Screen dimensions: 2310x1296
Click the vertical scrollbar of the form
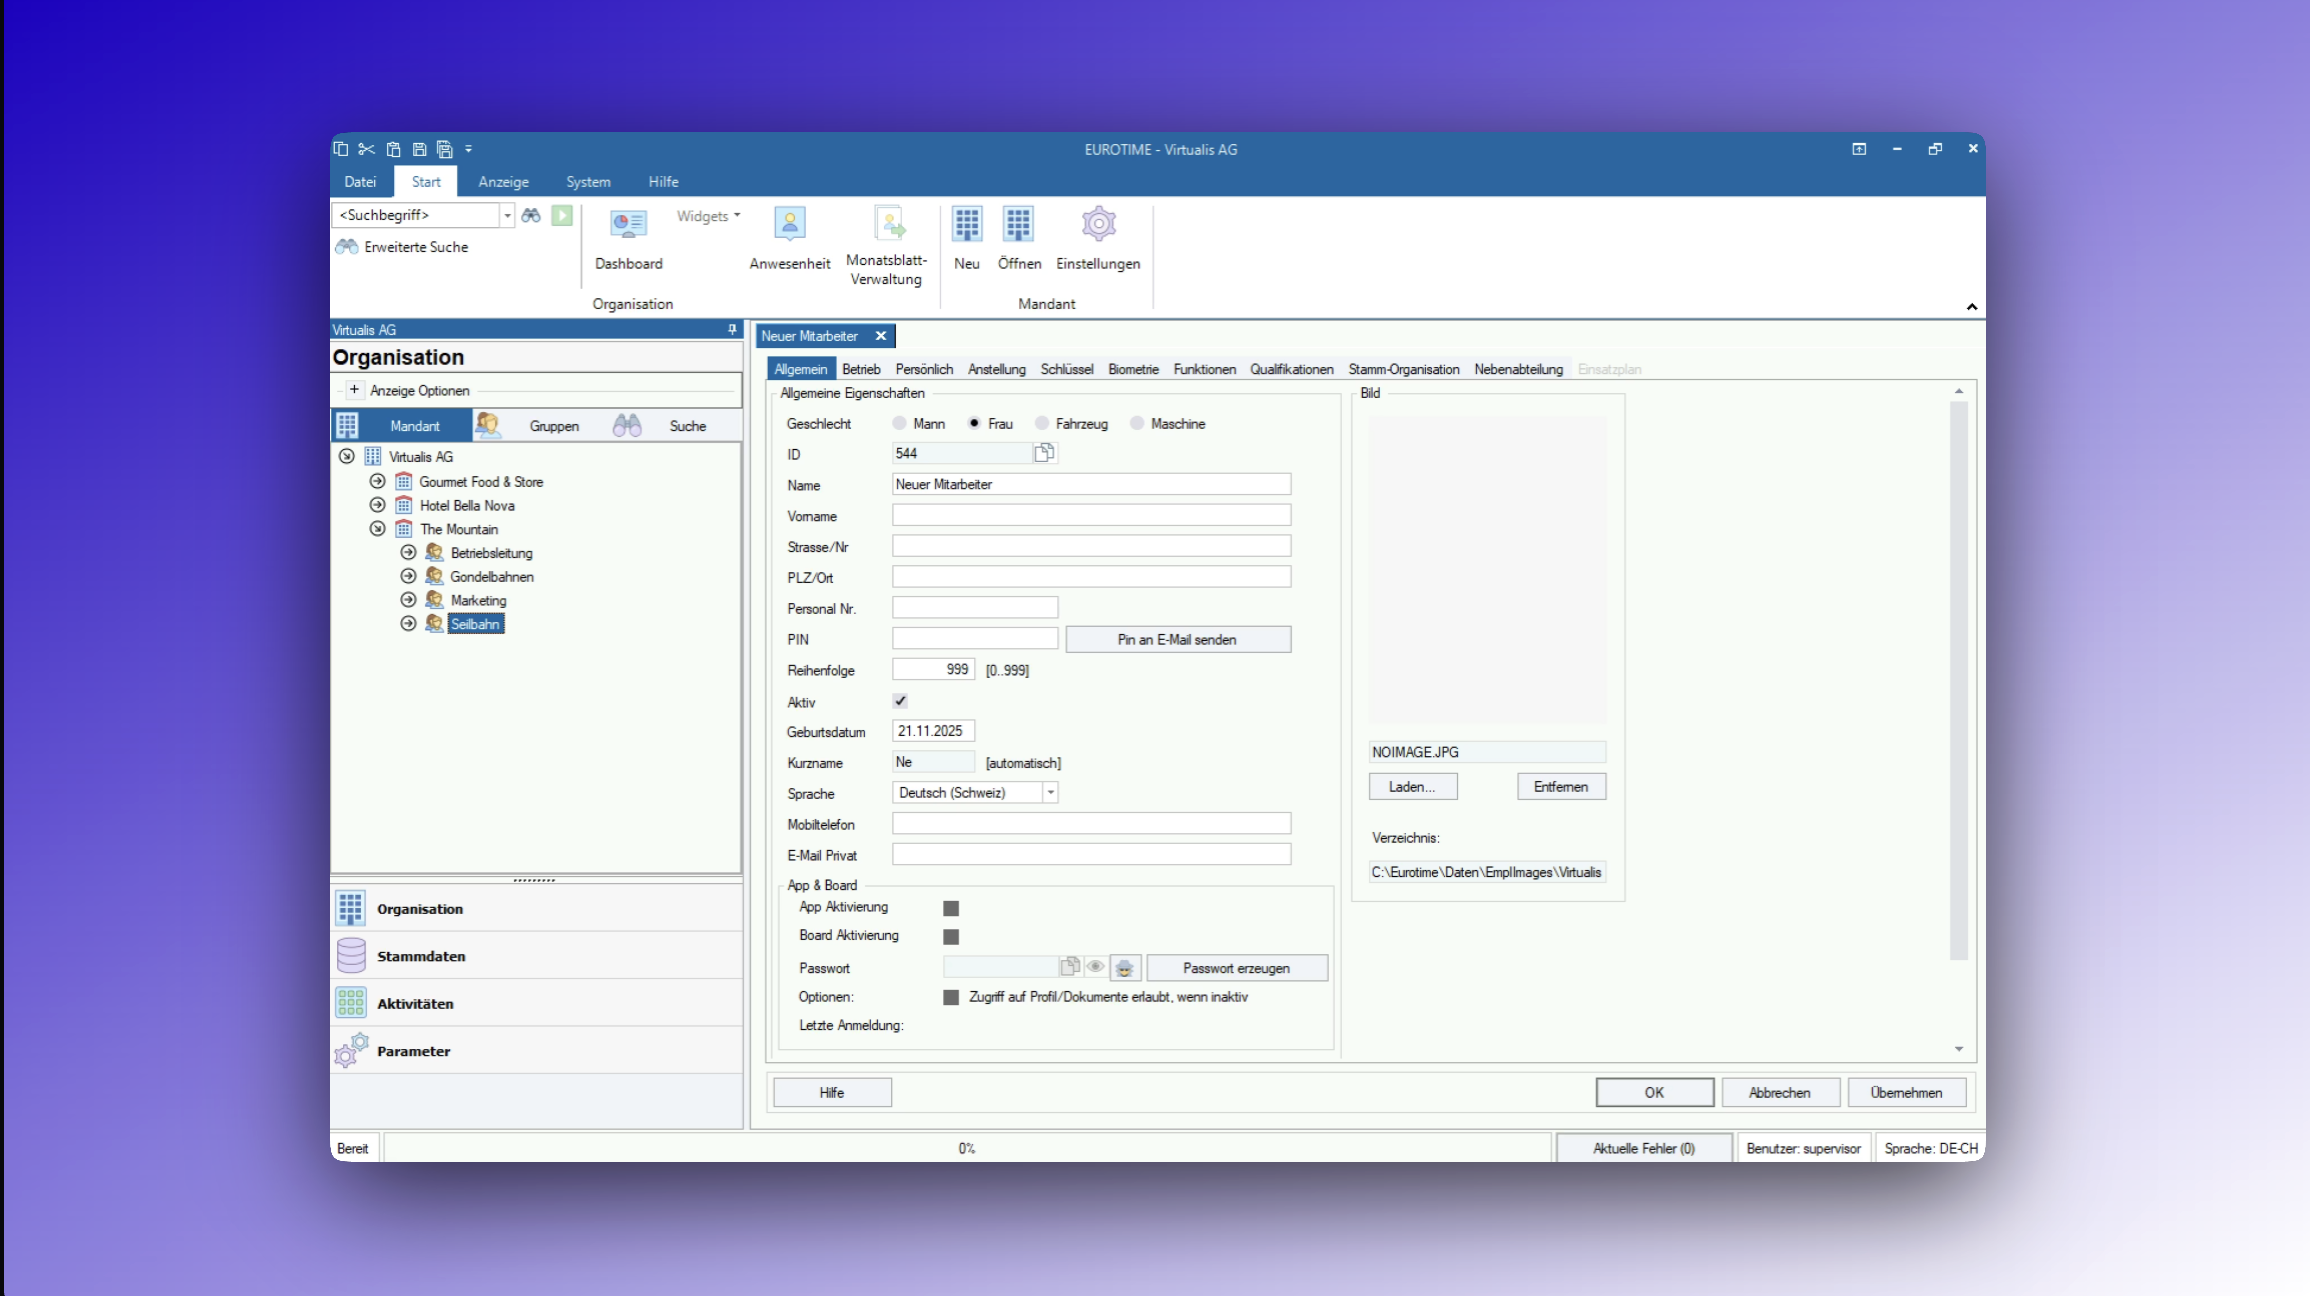(x=1958, y=680)
